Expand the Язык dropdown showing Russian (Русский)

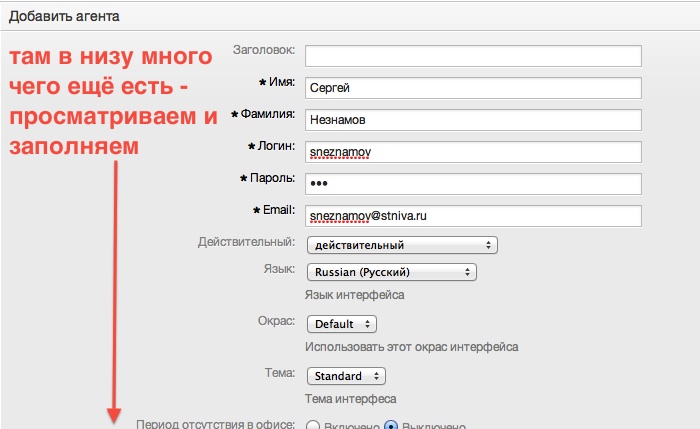pos(391,272)
